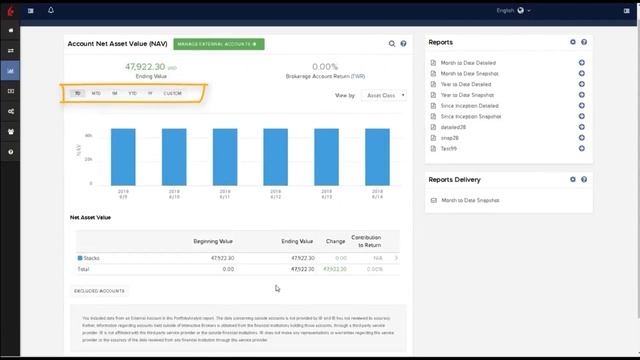This screenshot has width=640, height=360.
Task: Click the Change column header
Action: (335, 241)
